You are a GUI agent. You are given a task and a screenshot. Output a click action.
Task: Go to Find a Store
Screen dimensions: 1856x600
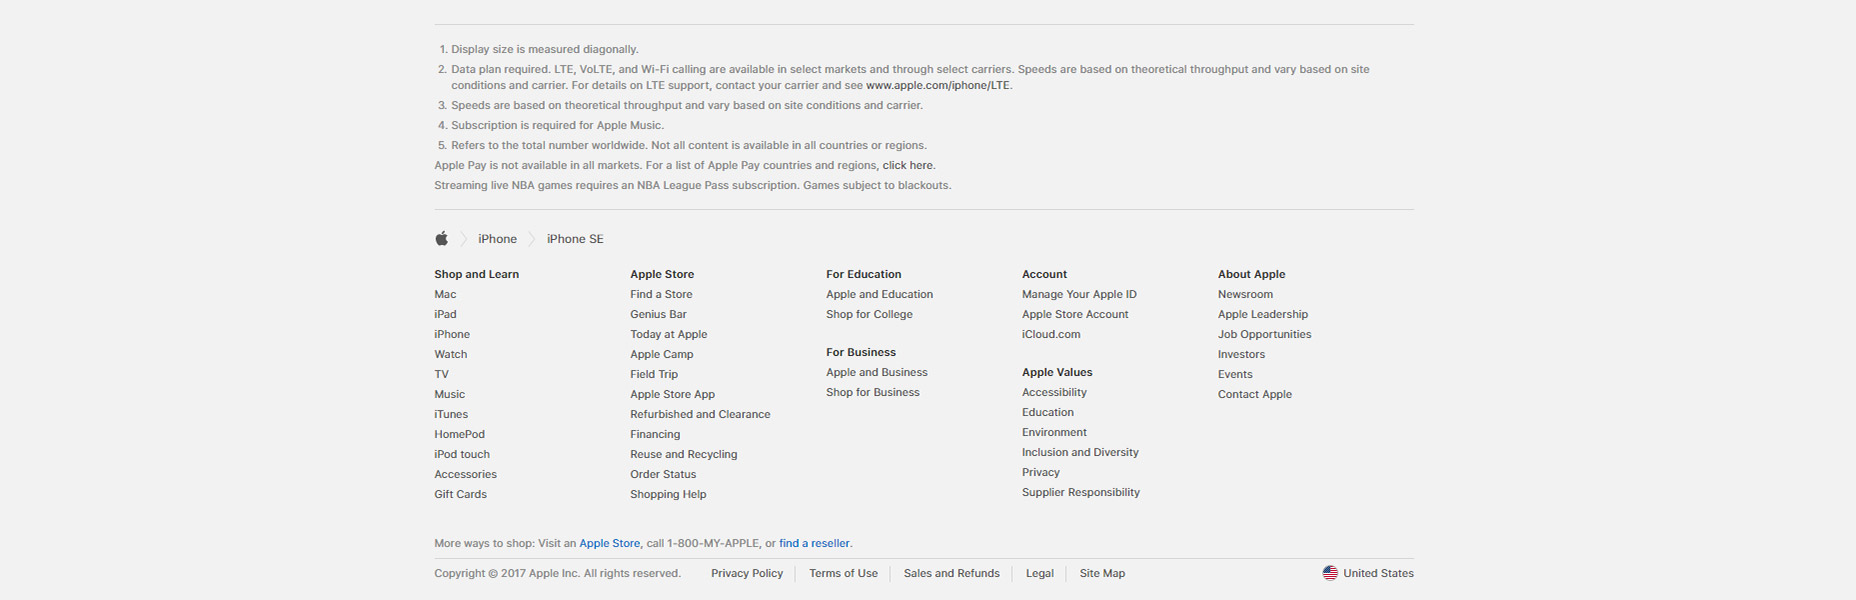[661, 294]
